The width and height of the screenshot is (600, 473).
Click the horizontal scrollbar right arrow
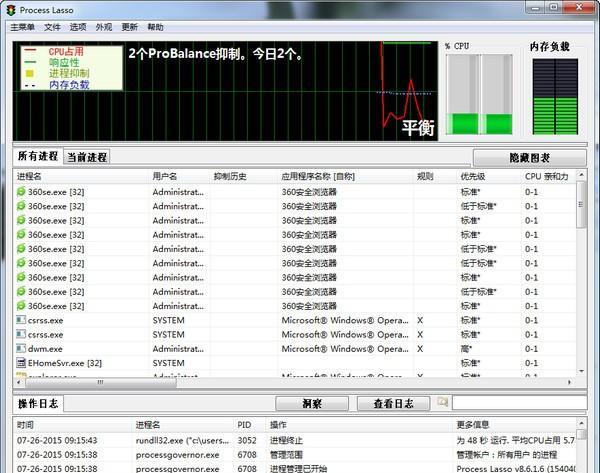coord(569,382)
